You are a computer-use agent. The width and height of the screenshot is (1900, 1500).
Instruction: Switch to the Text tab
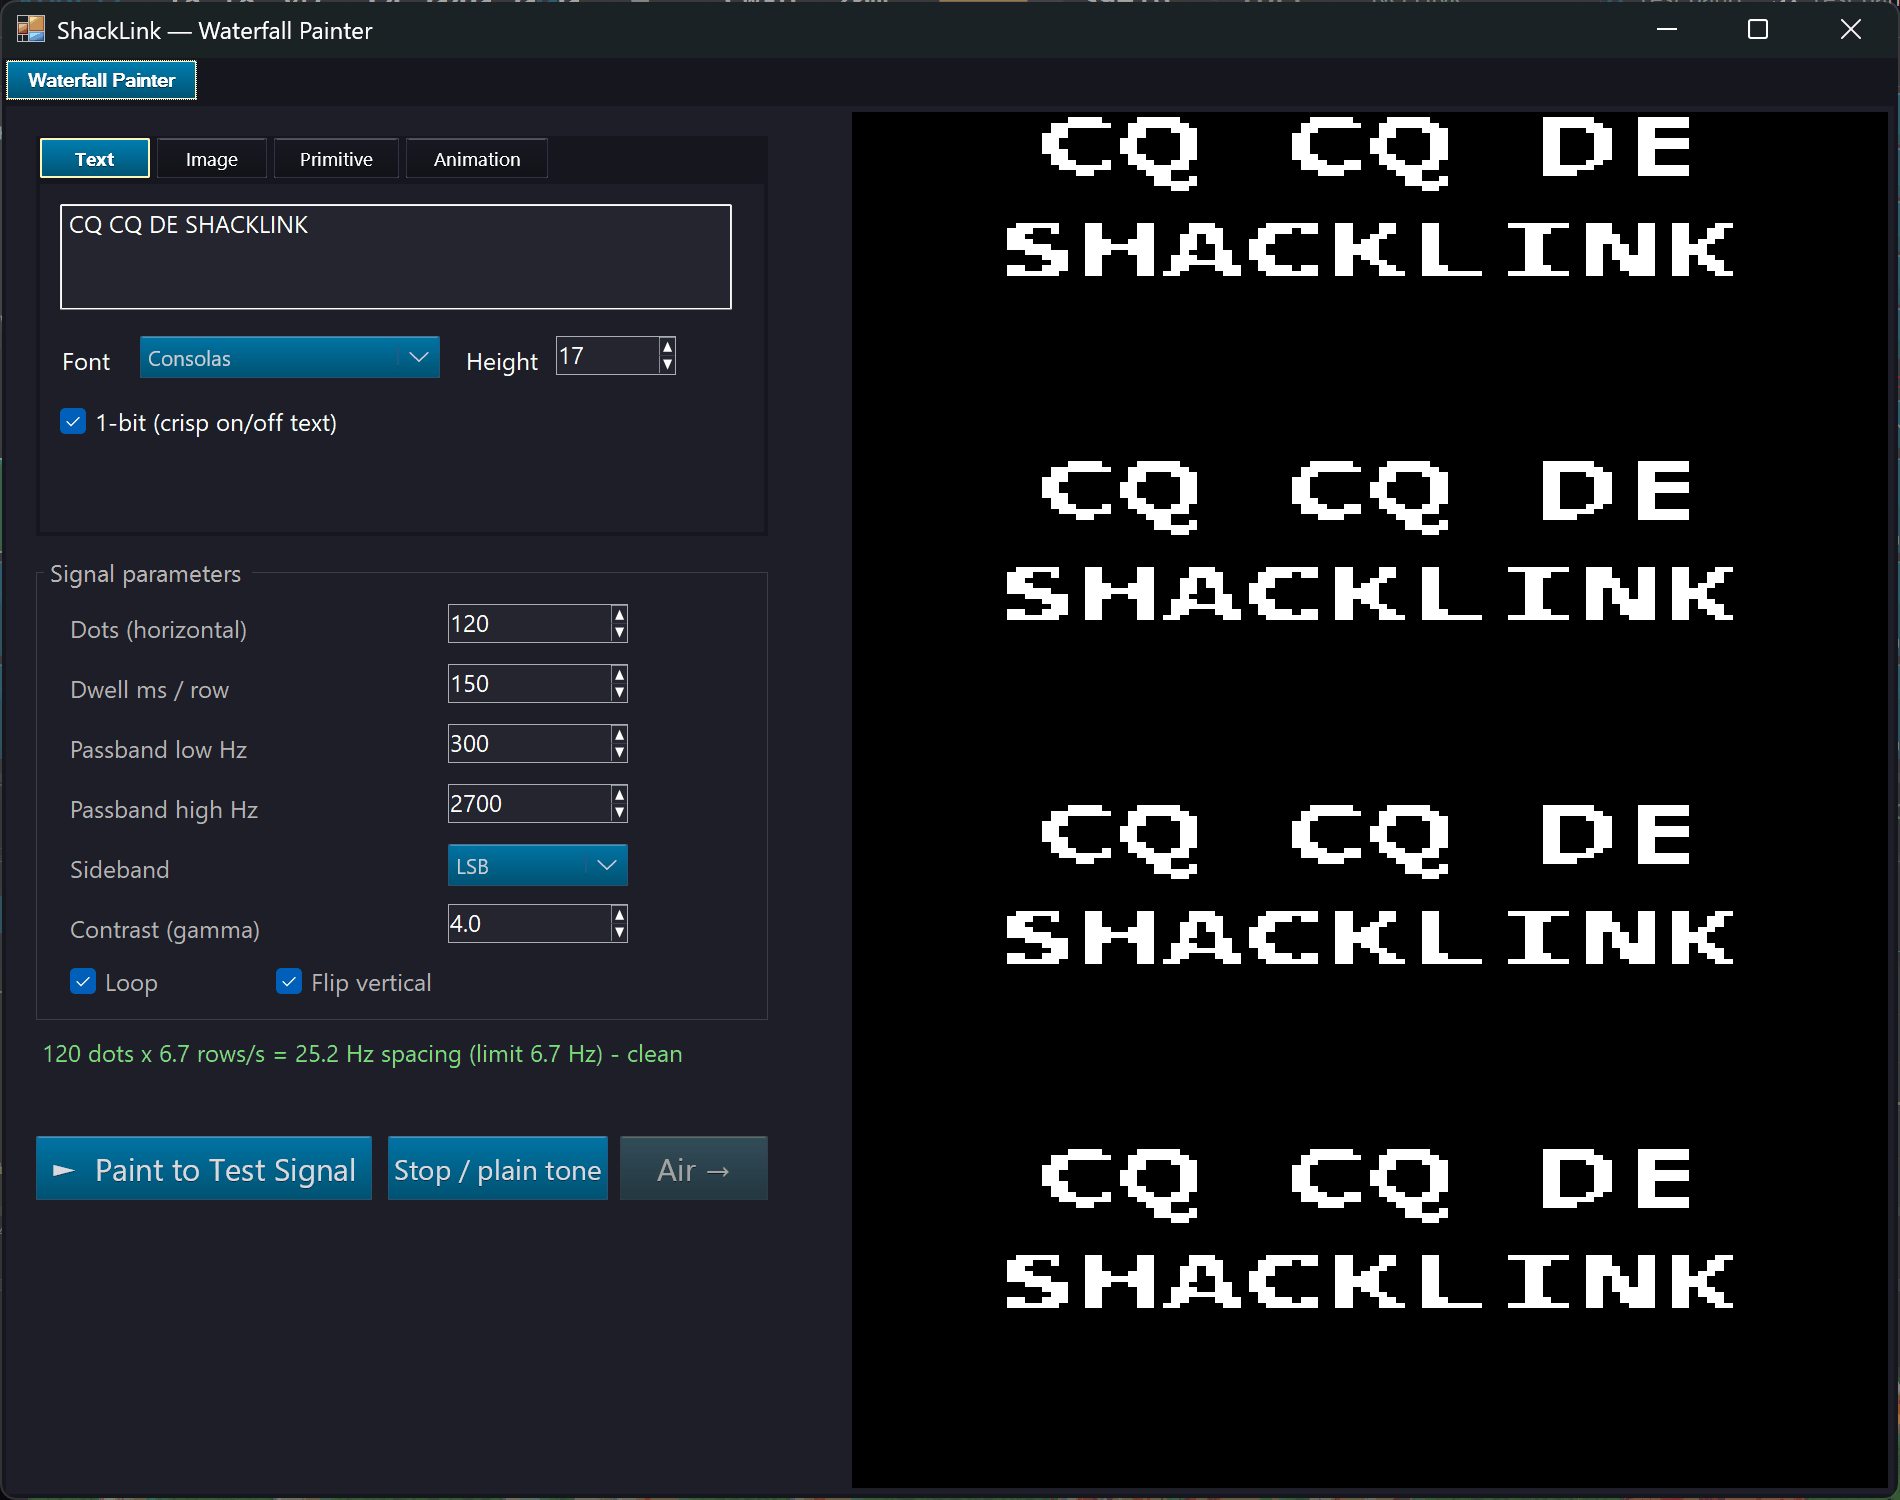(x=95, y=159)
